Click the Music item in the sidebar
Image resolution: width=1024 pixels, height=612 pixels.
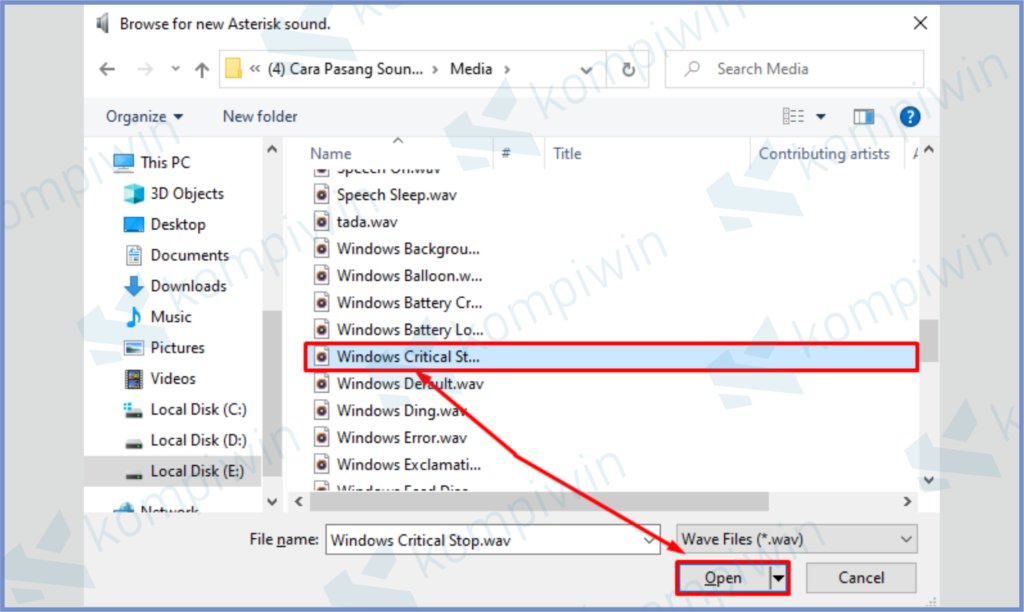174,317
